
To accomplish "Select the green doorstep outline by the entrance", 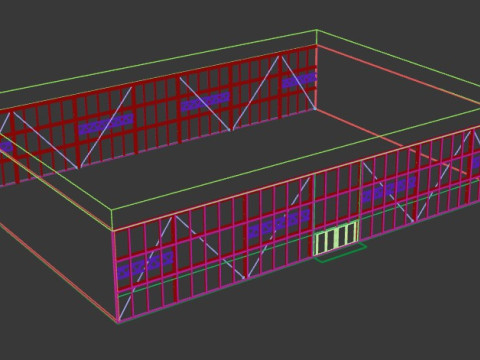I will coord(341,253).
